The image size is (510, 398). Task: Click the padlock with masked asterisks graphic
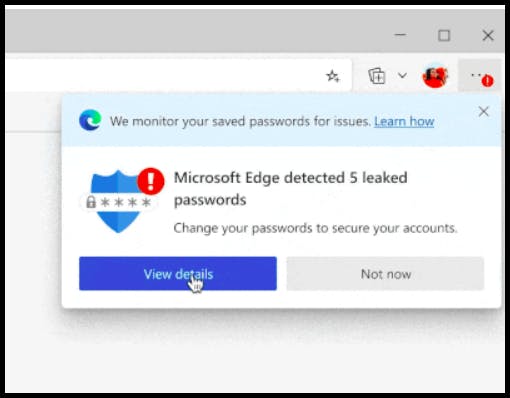(x=118, y=202)
